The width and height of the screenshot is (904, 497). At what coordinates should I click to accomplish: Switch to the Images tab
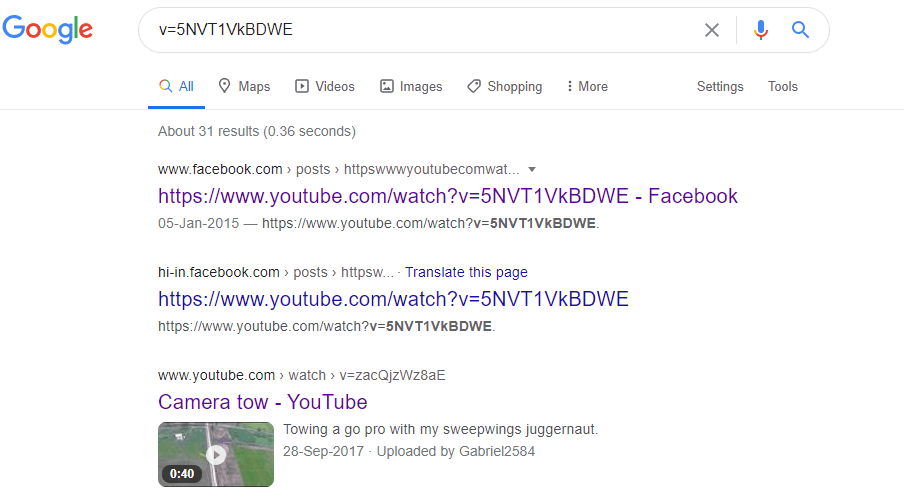(x=411, y=86)
